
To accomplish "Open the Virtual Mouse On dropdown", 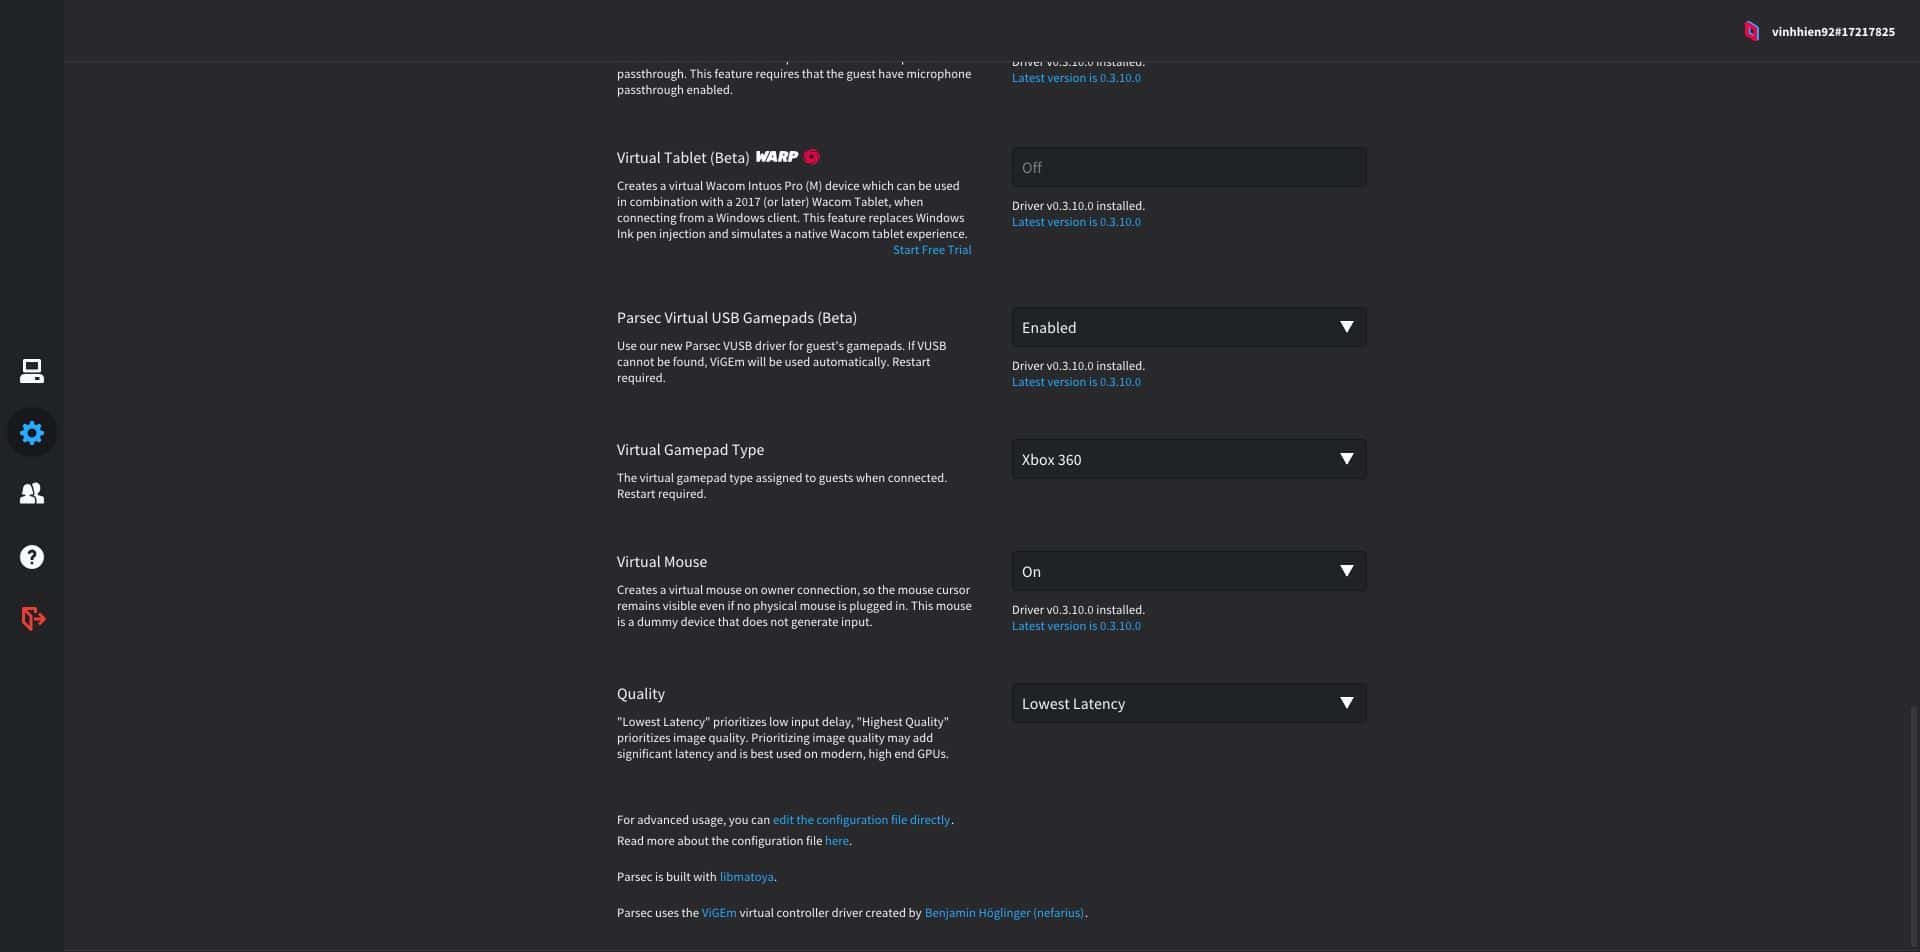I will coord(1188,571).
